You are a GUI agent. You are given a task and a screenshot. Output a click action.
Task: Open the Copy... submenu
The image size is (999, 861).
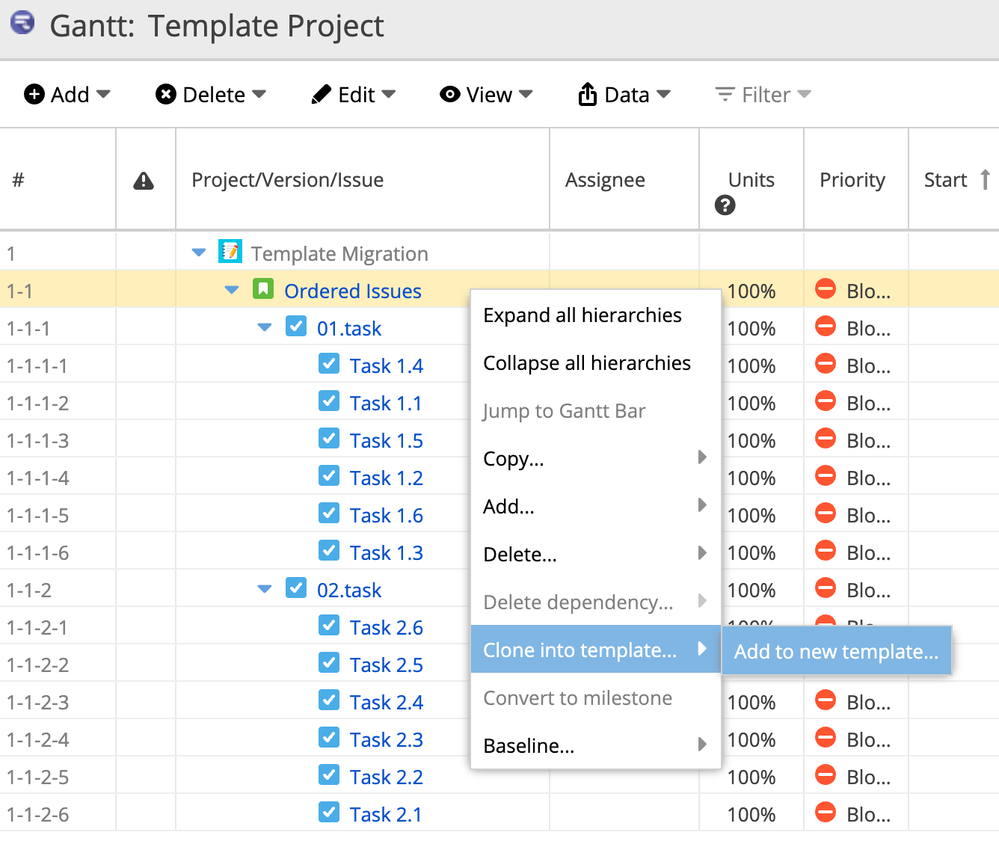coord(596,458)
